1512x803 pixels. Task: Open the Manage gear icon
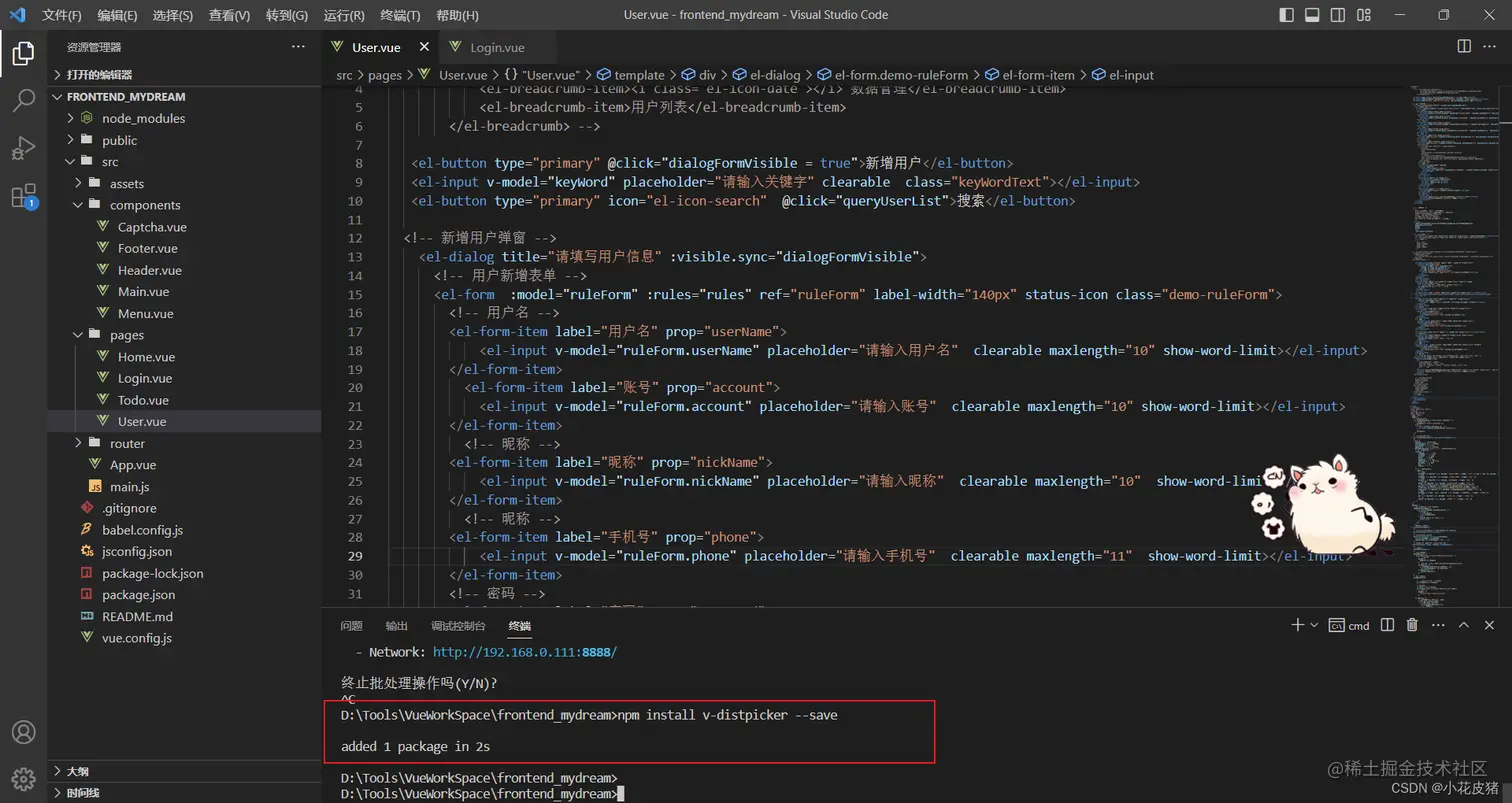[x=23, y=778]
